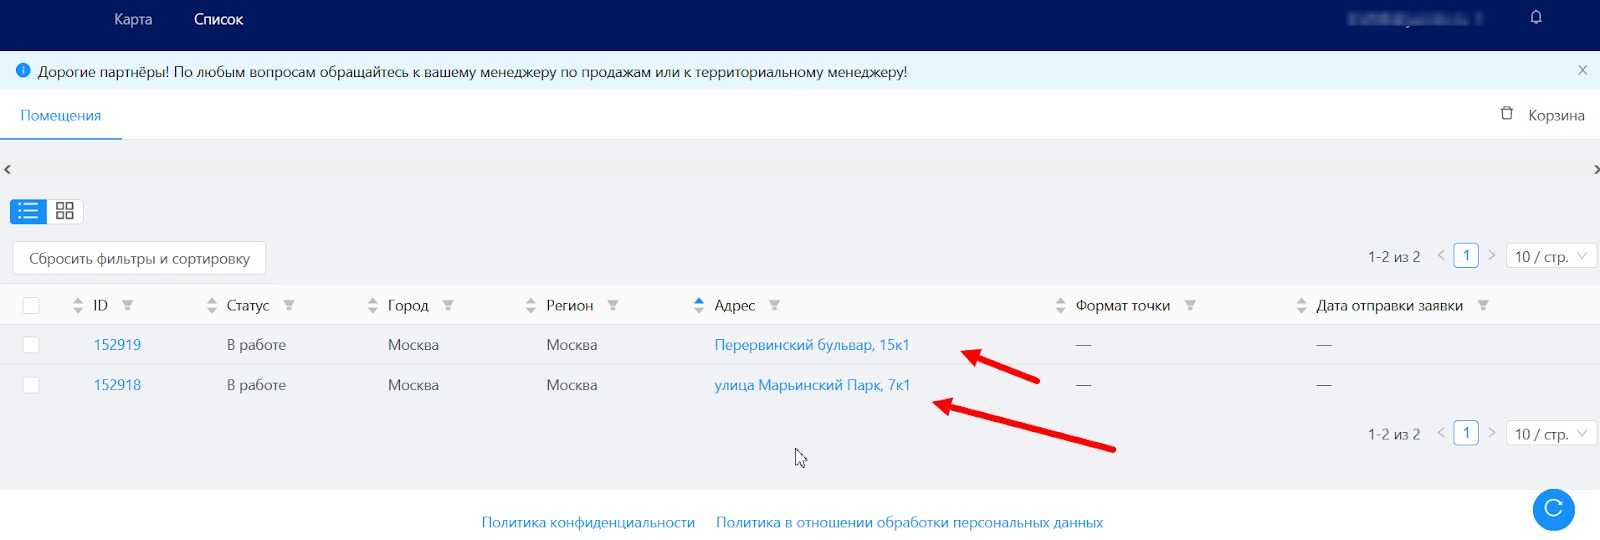
Task: Open the ID column filter icon
Action: coord(127,306)
